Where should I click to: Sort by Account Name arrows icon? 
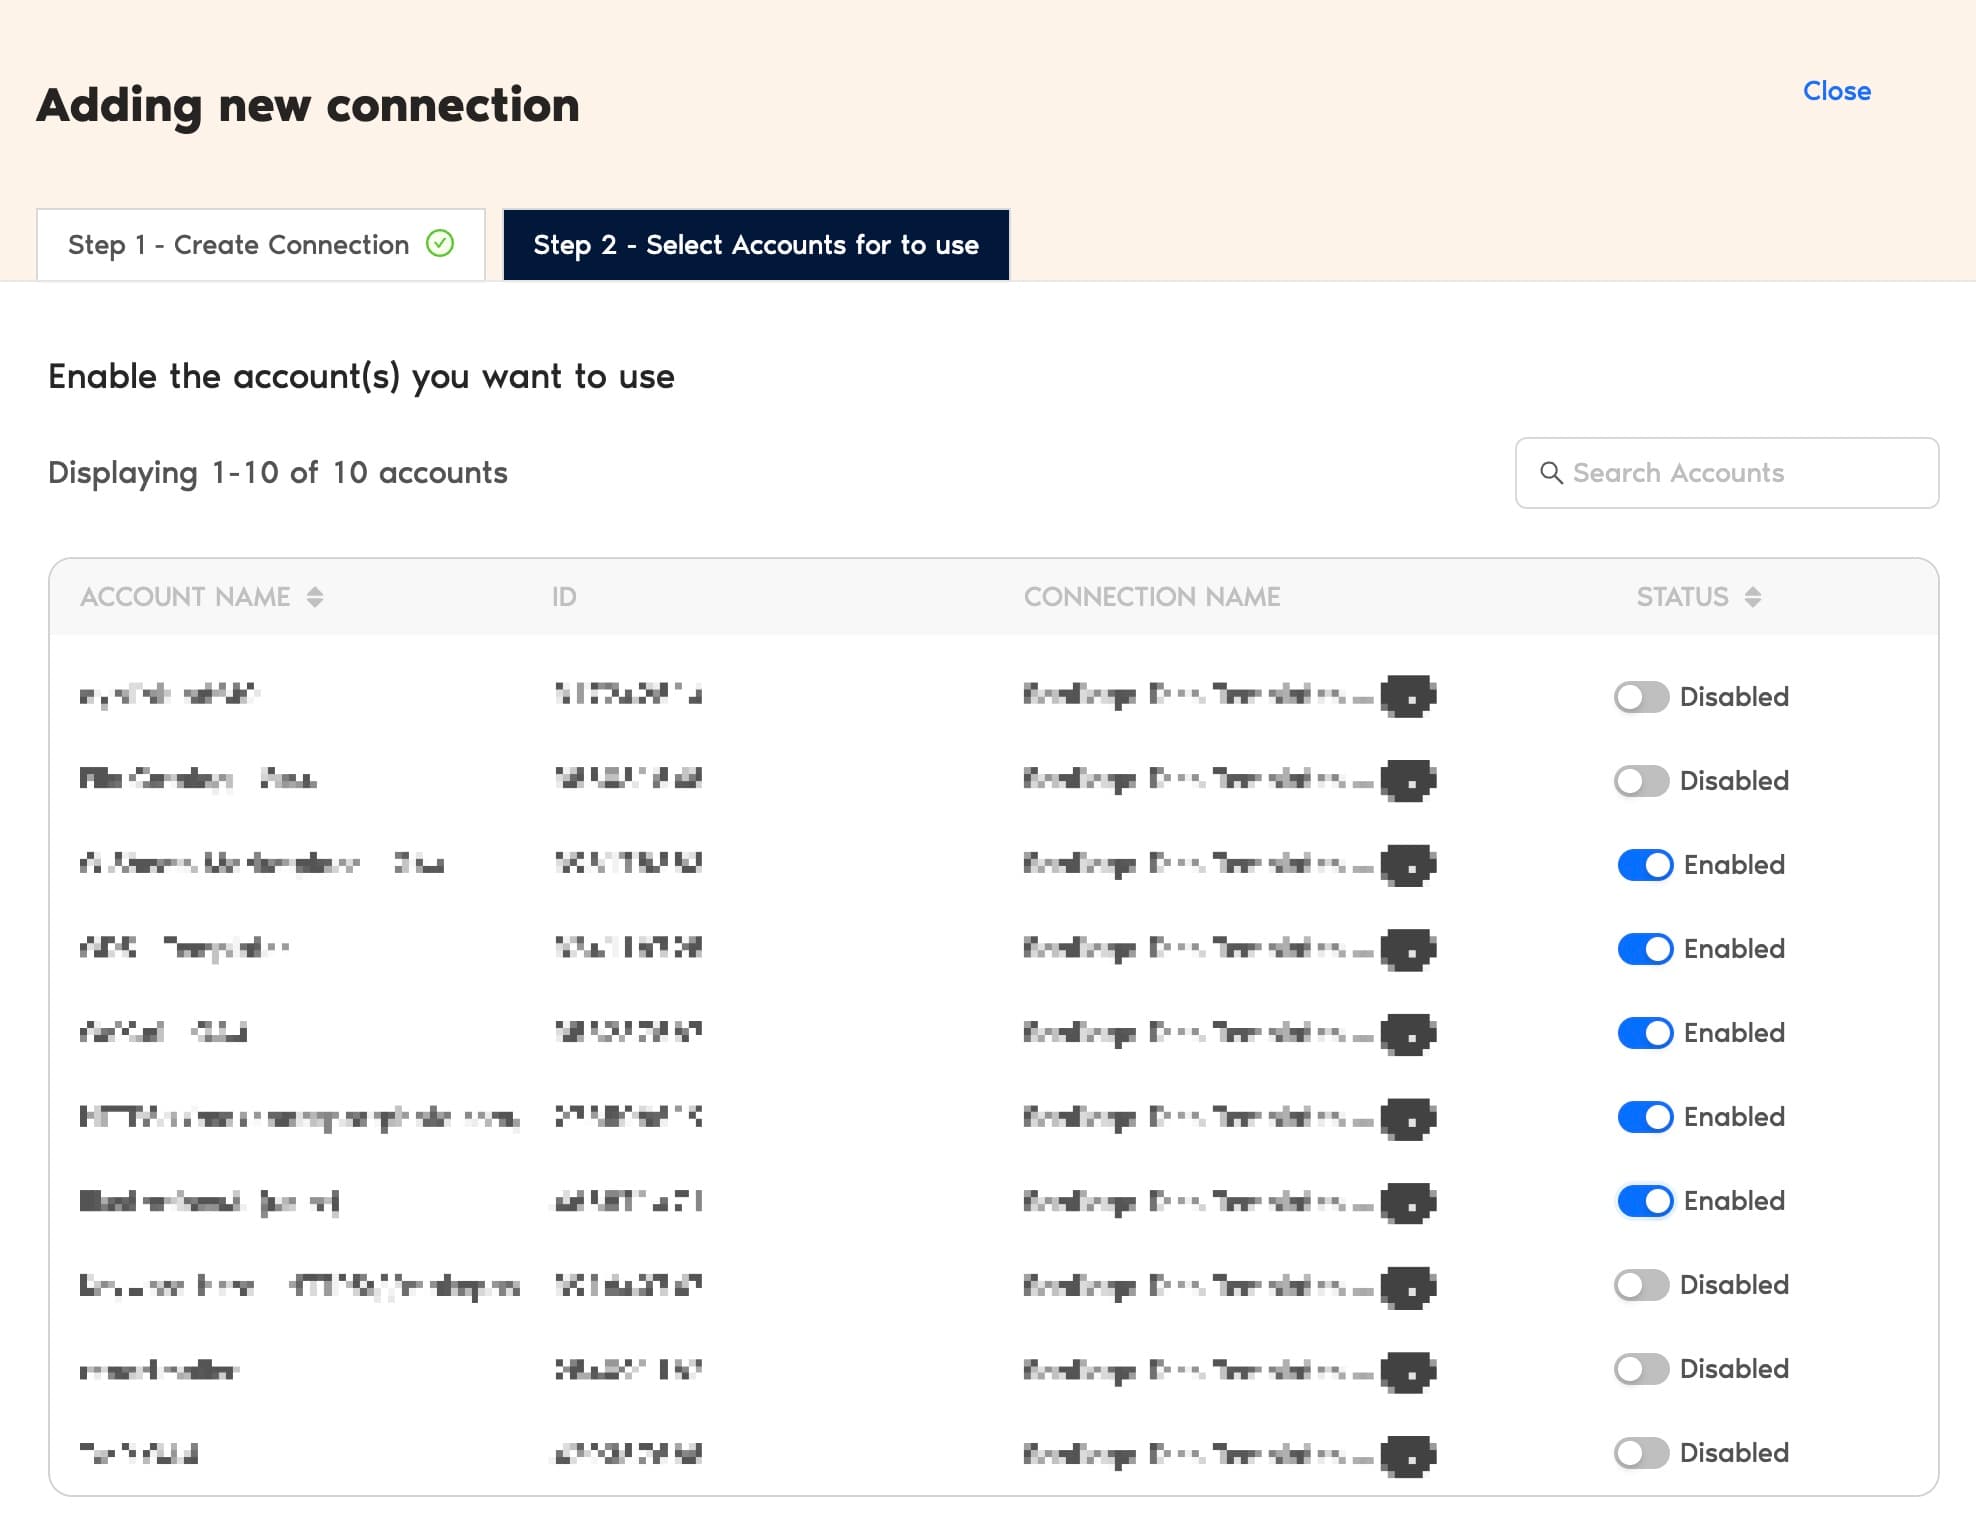[315, 597]
